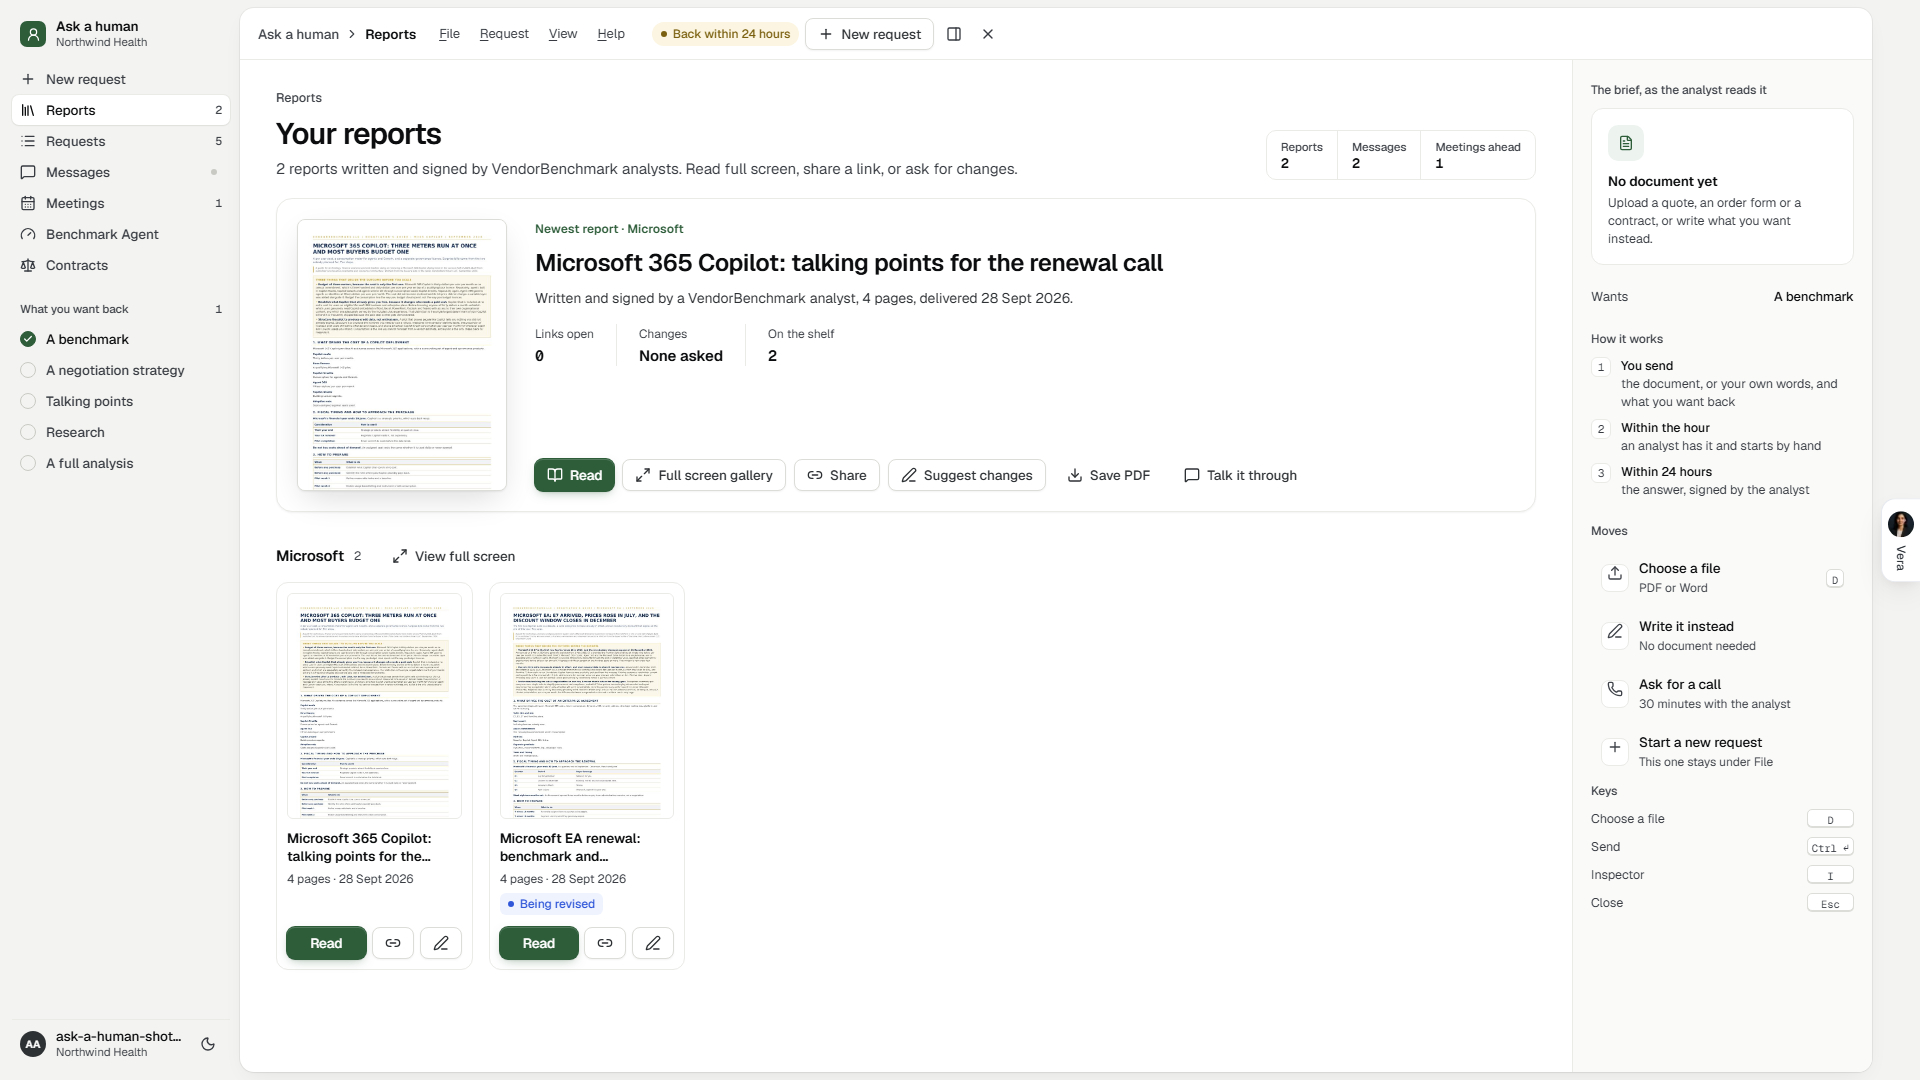Copy link for Microsoft EA renewal card
Screen dimensions: 1920x1080
tap(605, 943)
